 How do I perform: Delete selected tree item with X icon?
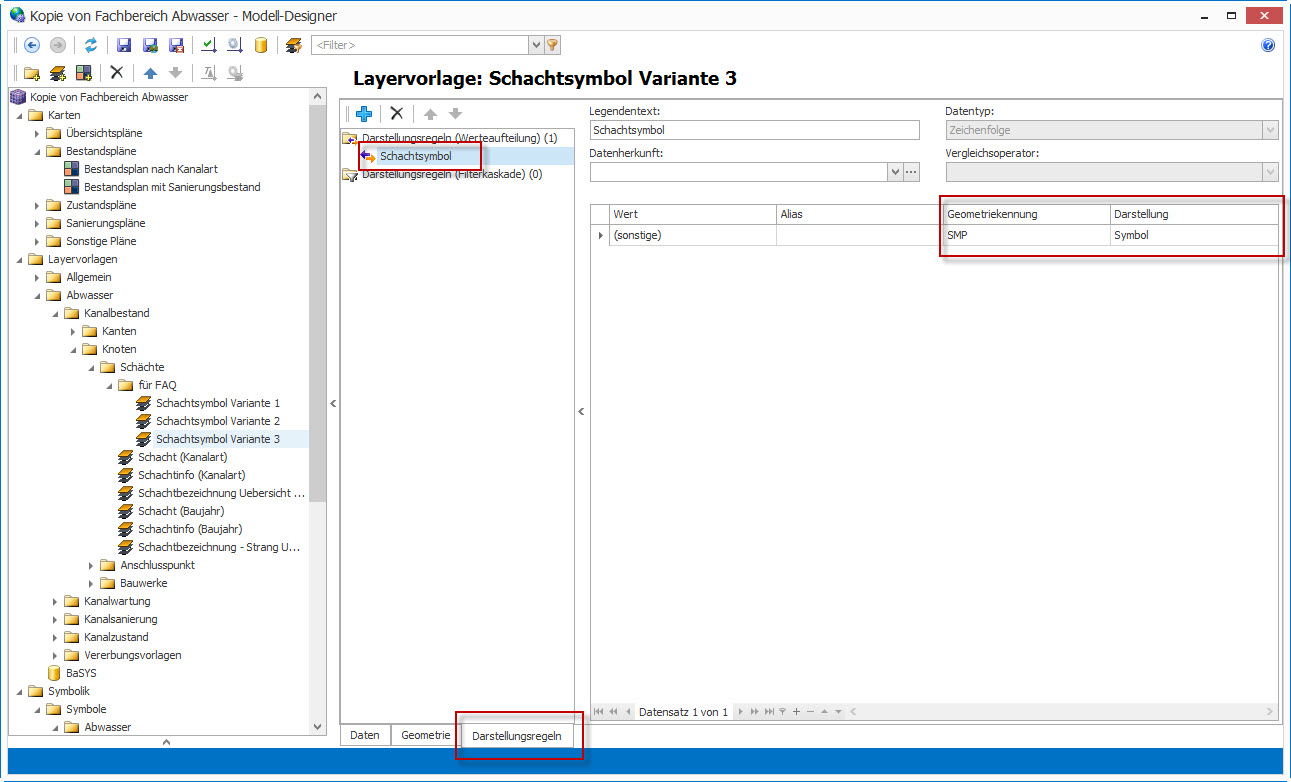point(117,73)
